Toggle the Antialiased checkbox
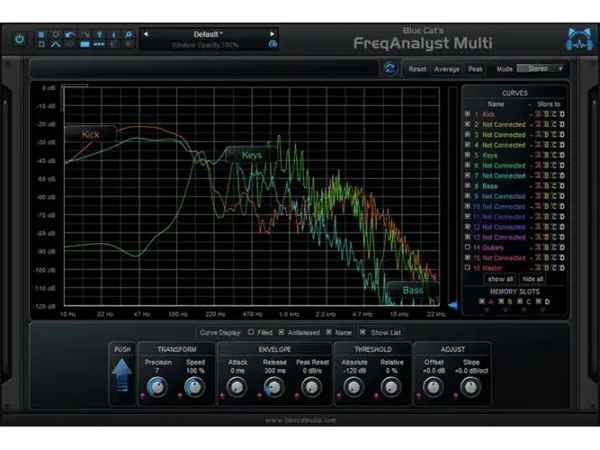Screen dimensions: 600x450 [281, 332]
